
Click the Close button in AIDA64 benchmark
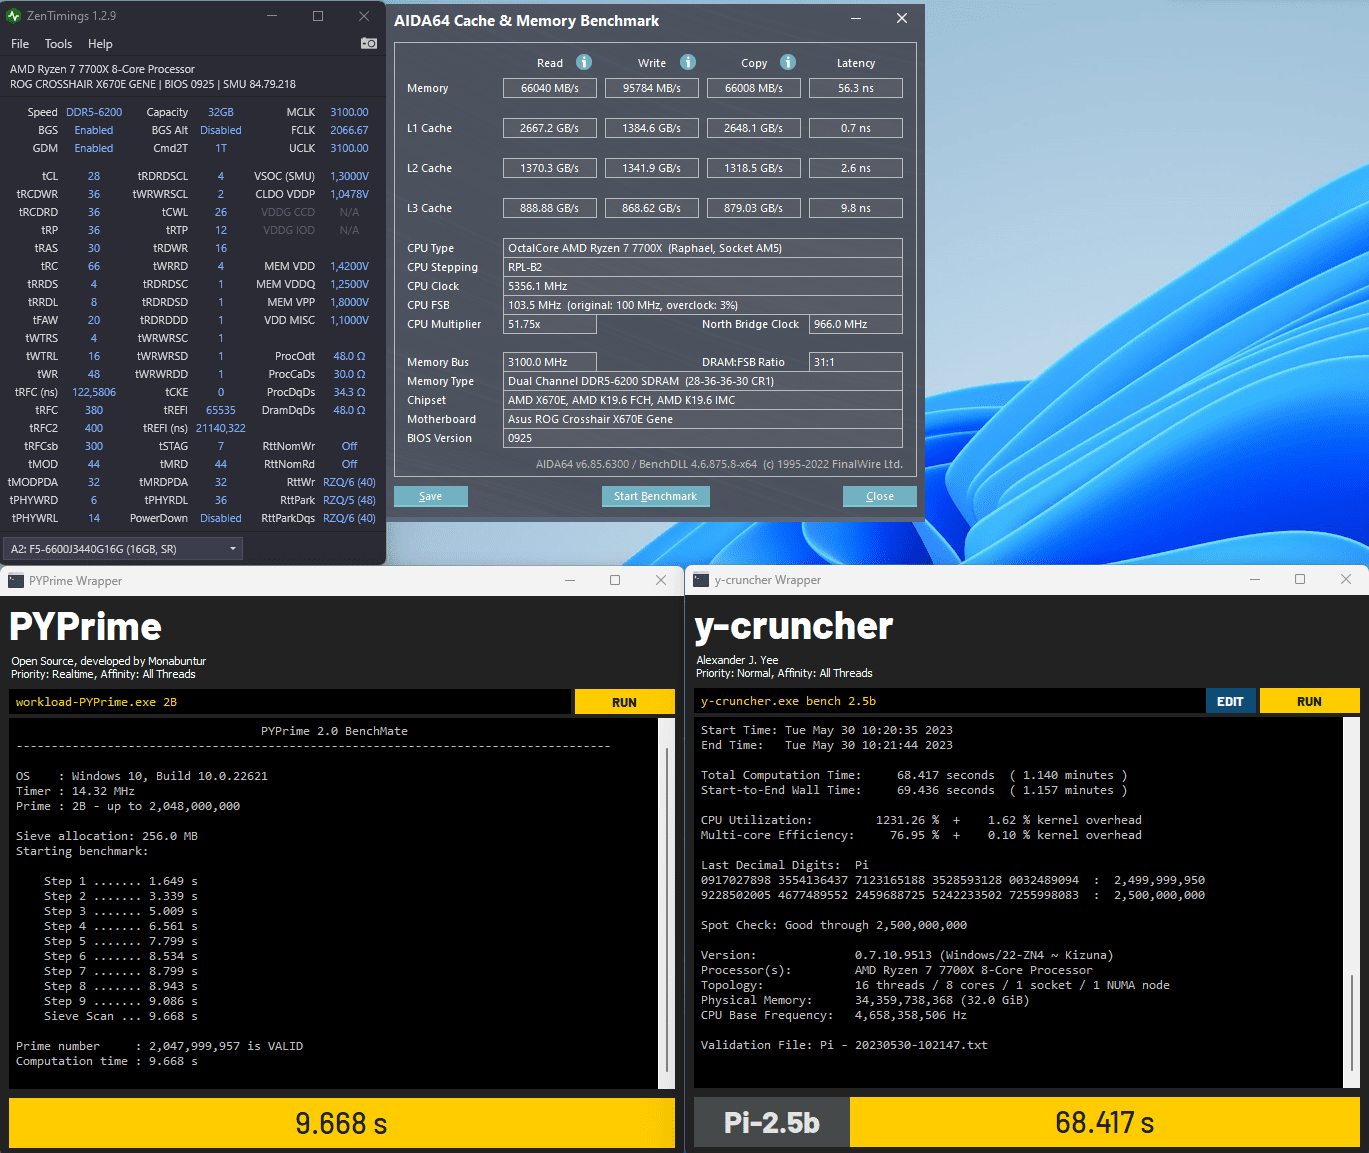point(880,496)
